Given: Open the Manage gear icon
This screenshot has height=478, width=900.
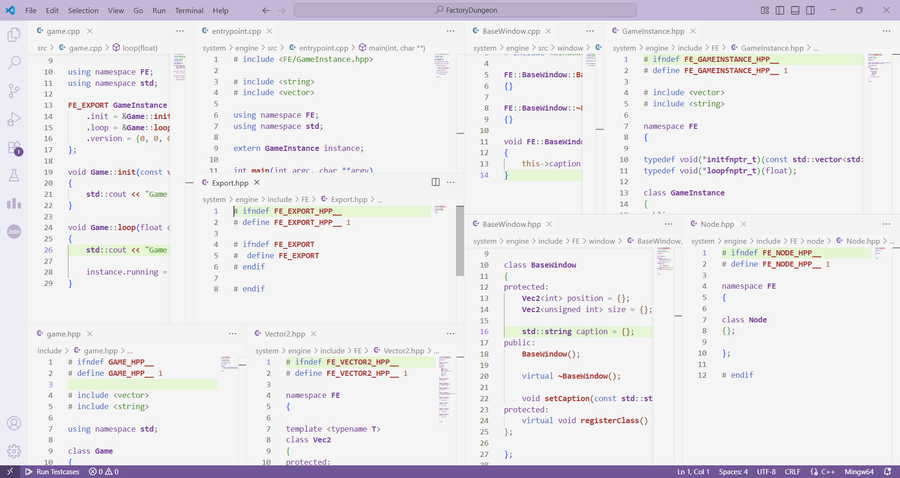Looking at the screenshot, I should point(14,452).
